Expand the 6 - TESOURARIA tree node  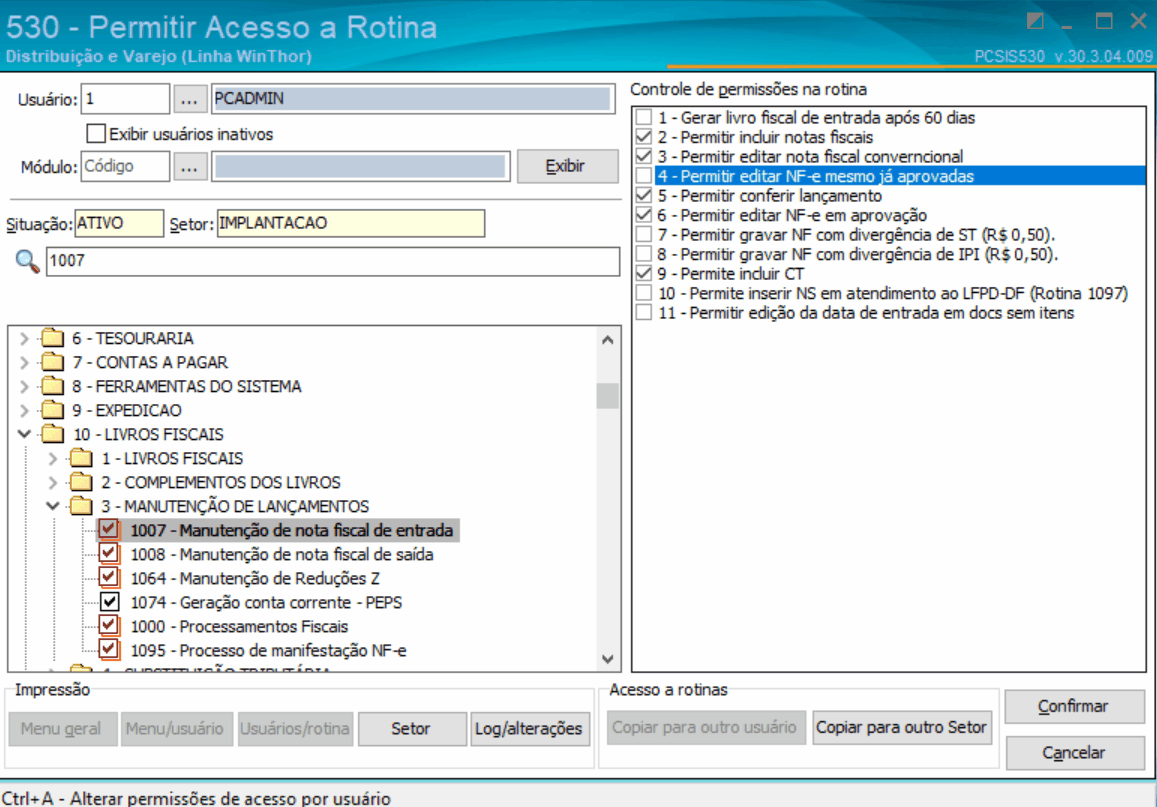[x=24, y=339]
